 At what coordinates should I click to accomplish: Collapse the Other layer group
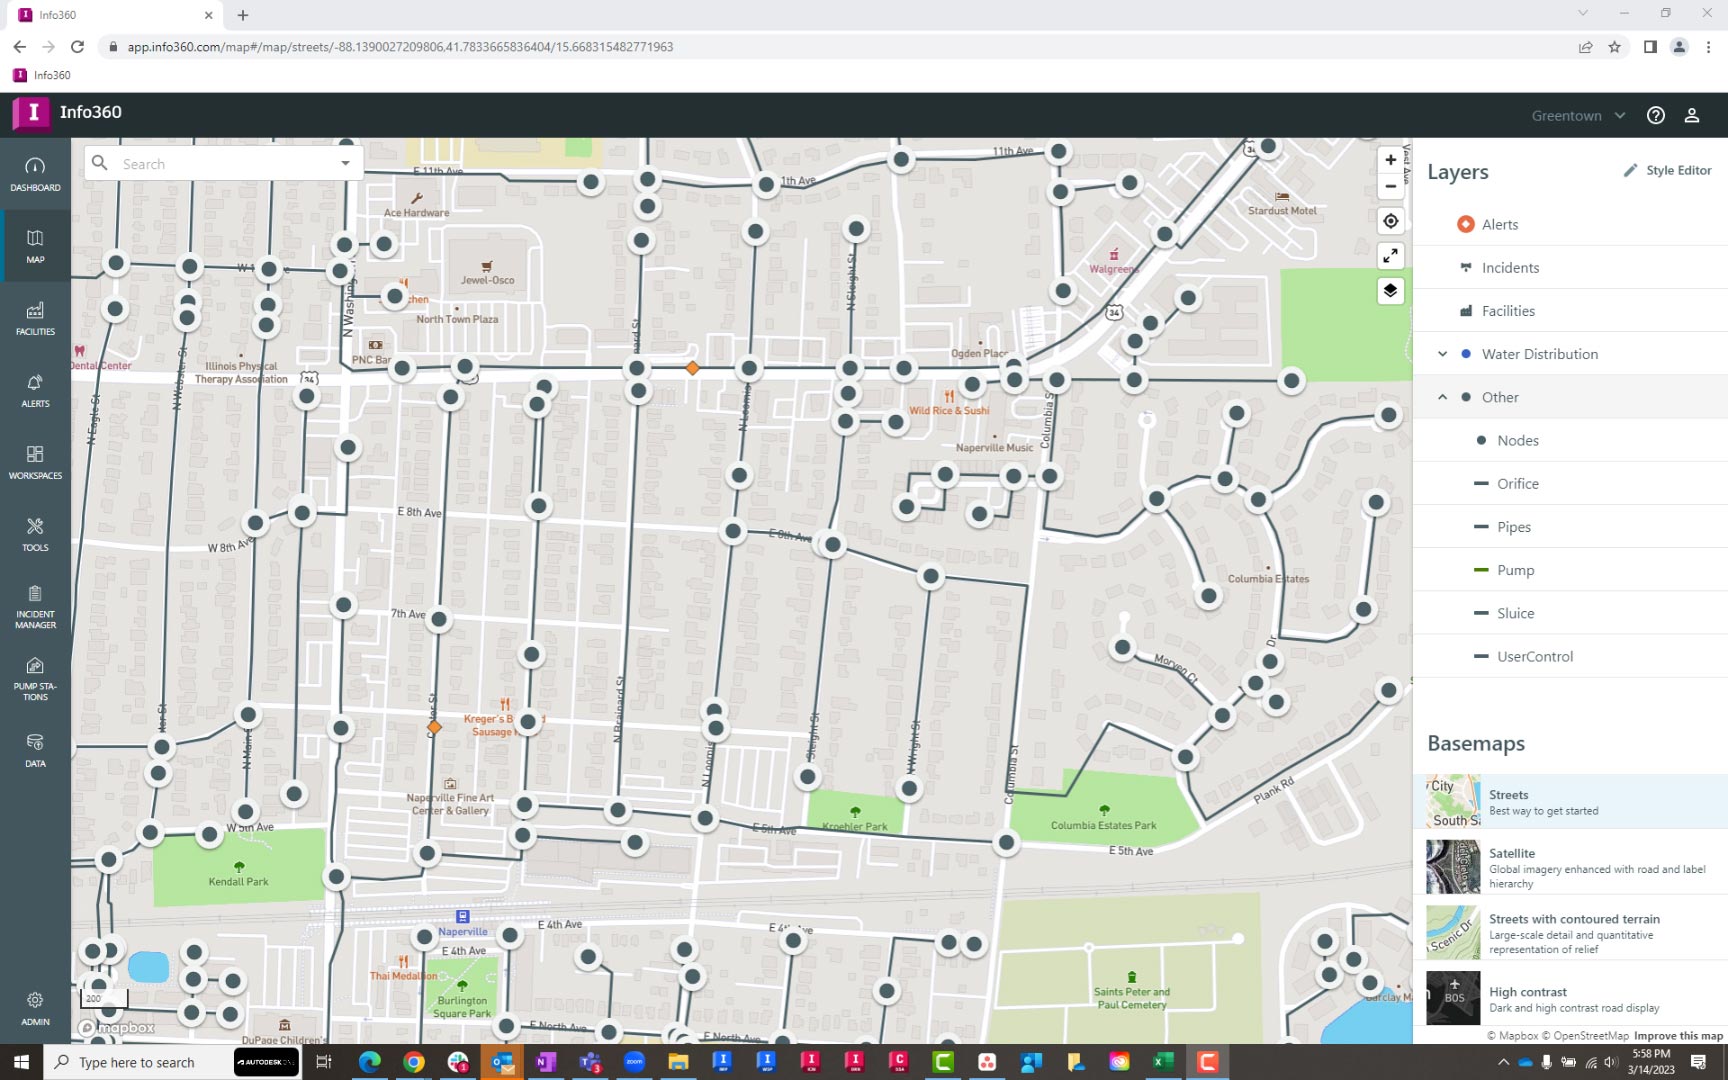(1442, 397)
